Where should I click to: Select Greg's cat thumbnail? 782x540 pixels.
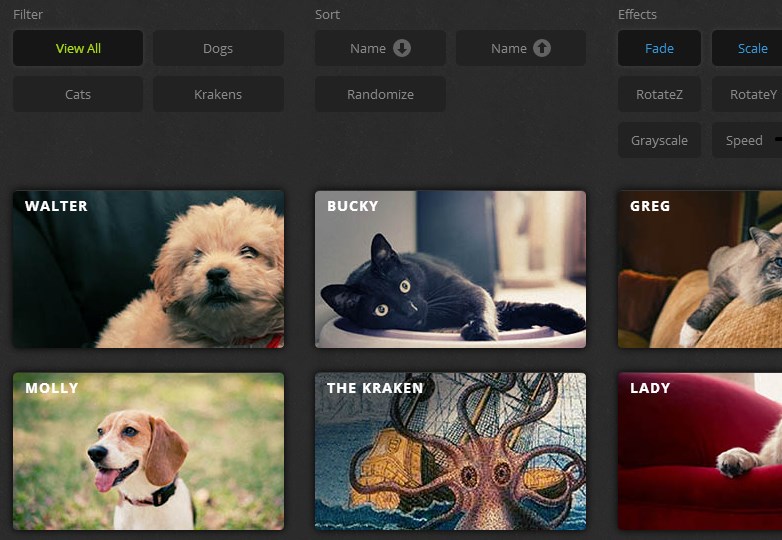pyautogui.click(x=700, y=269)
